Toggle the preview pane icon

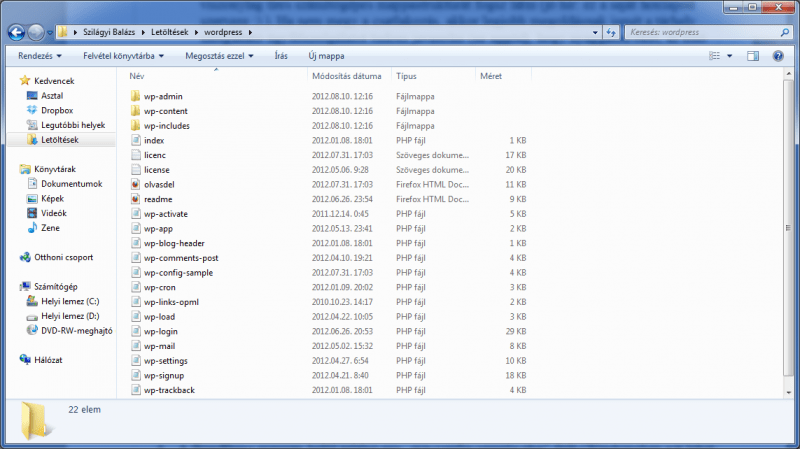(x=753, y=56)
